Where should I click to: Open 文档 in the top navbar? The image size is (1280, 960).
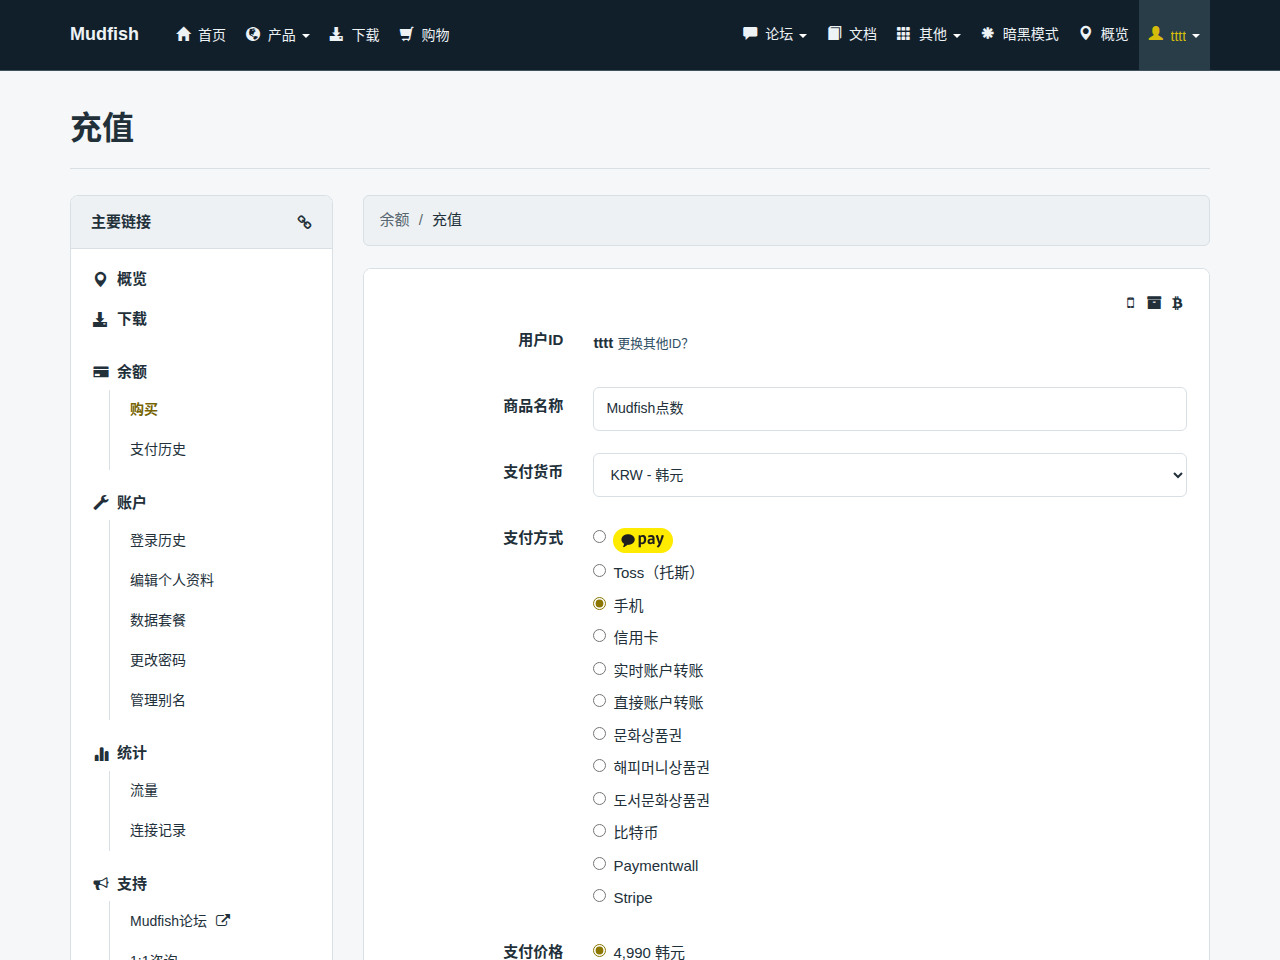coord(852,35)
